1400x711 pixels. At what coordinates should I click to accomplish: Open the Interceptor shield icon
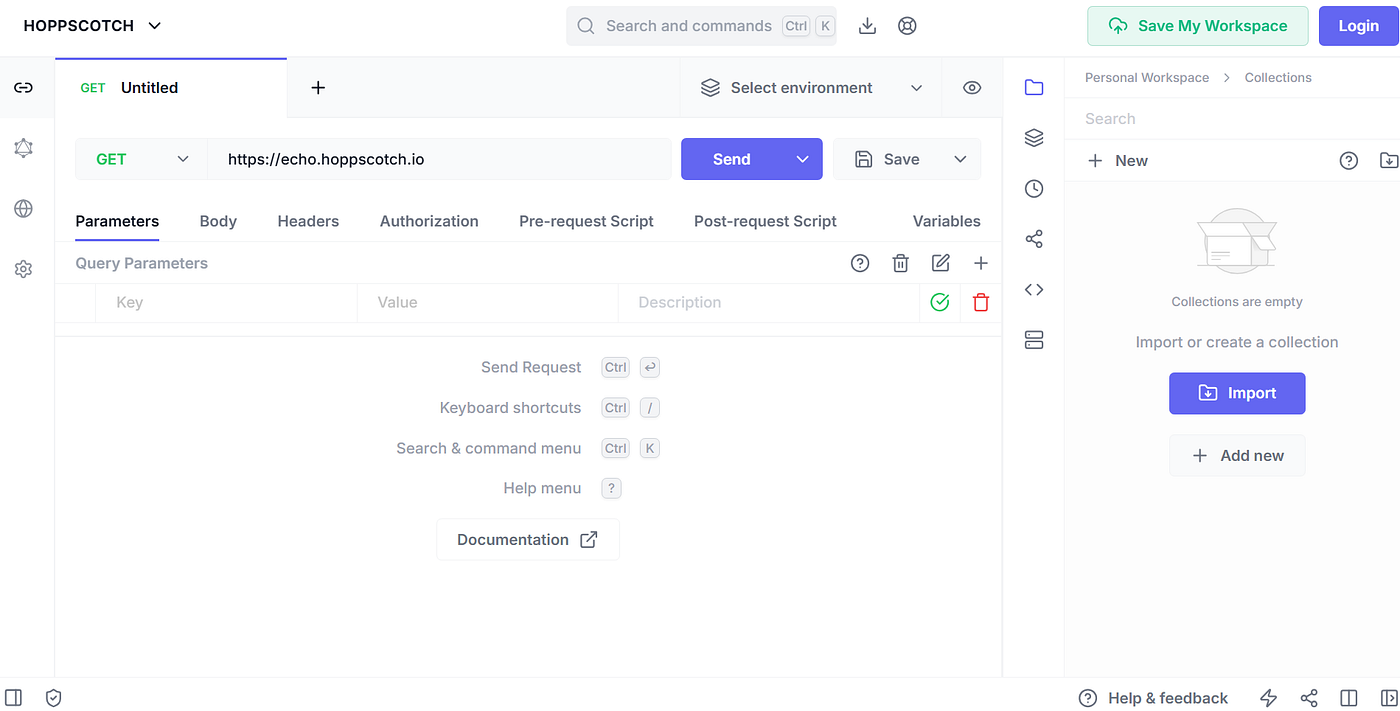click(54, 698)
